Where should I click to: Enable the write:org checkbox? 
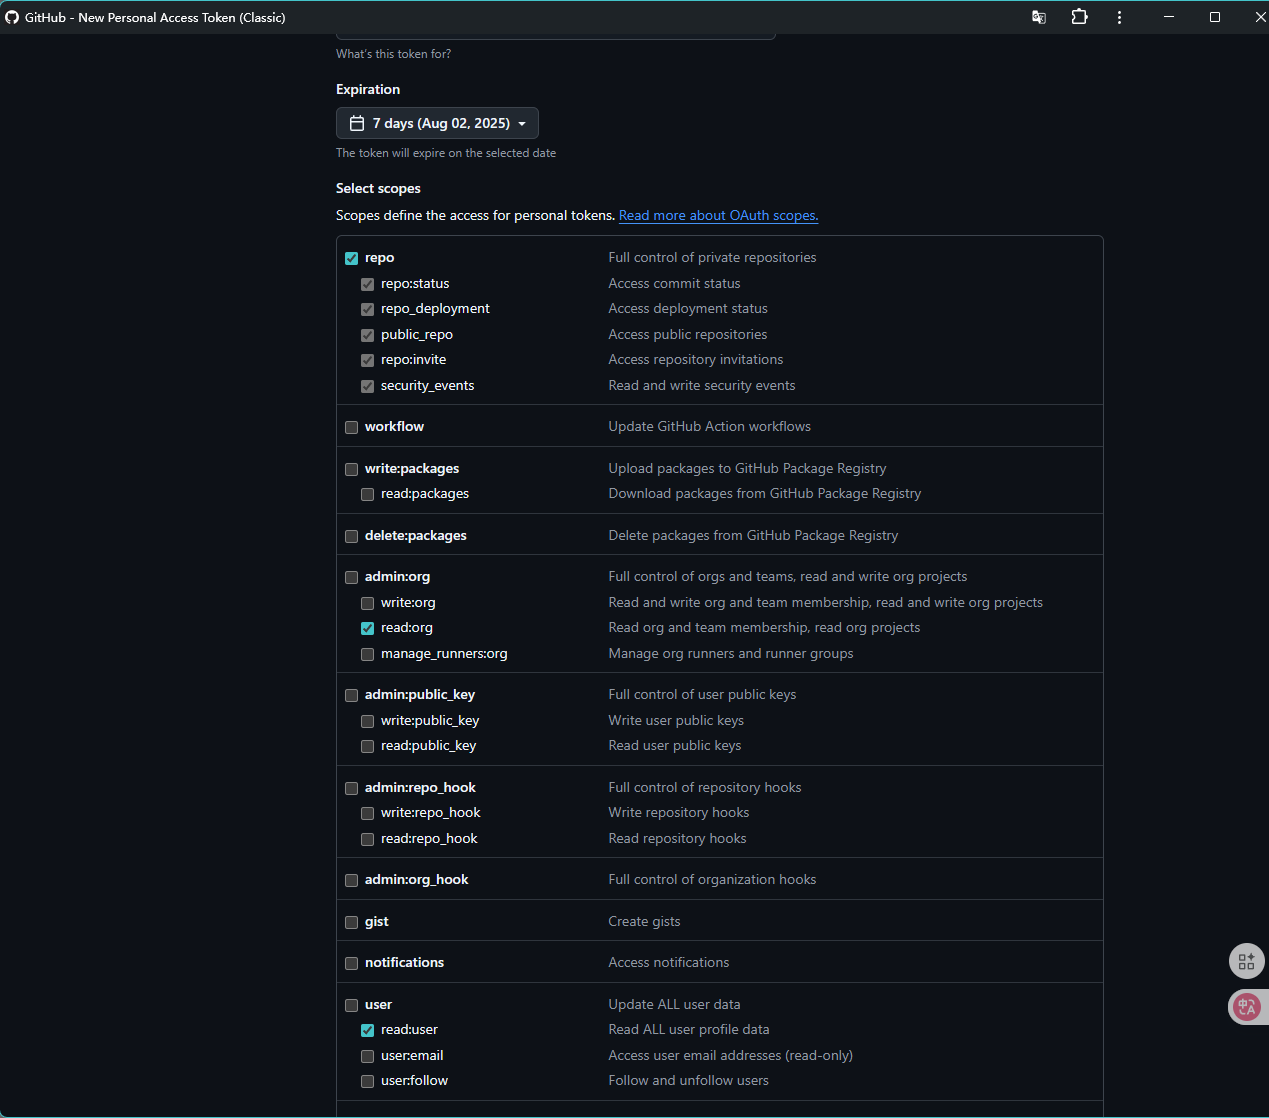click(368, 603)
